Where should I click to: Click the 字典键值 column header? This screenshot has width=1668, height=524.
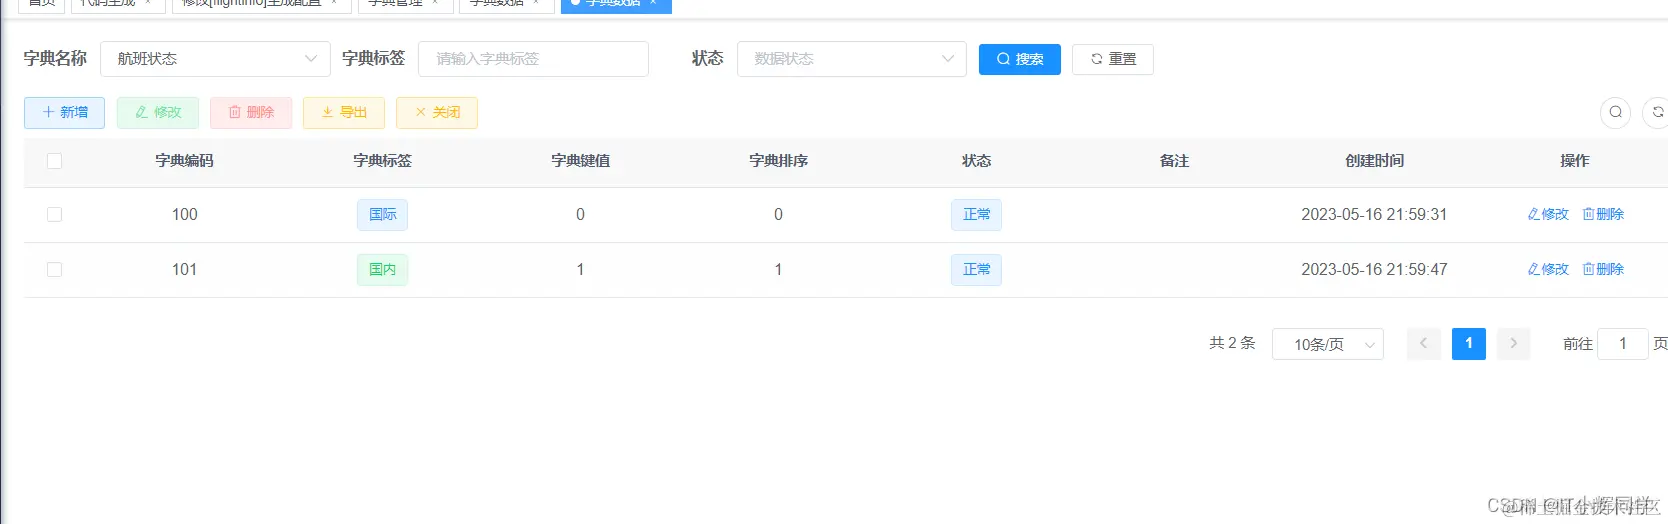point(580,161)
